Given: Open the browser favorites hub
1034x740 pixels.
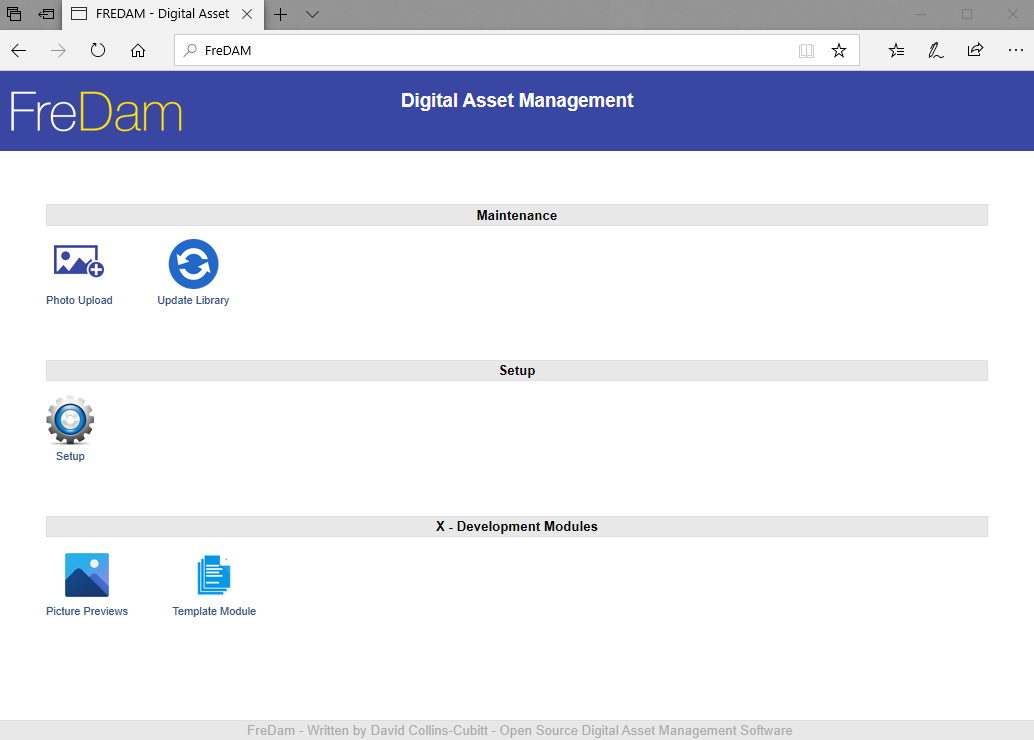Looking at the screenshot, I should coord(896,50).
